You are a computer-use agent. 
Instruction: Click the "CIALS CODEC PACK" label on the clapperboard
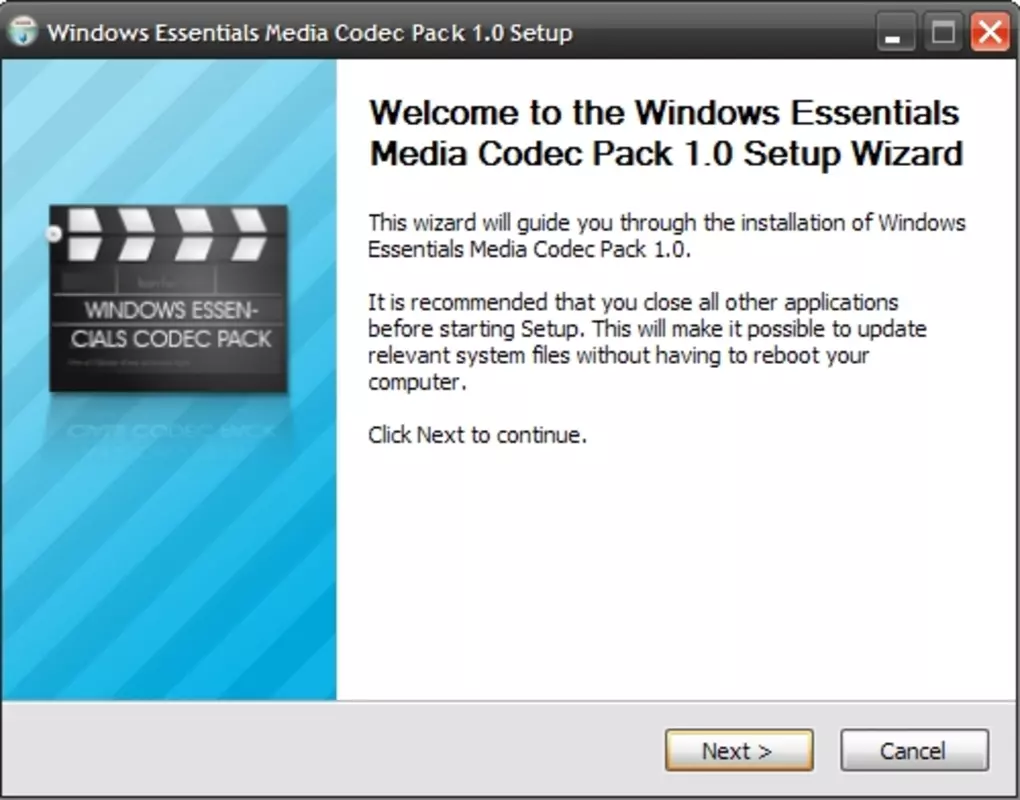click(171, 339)
